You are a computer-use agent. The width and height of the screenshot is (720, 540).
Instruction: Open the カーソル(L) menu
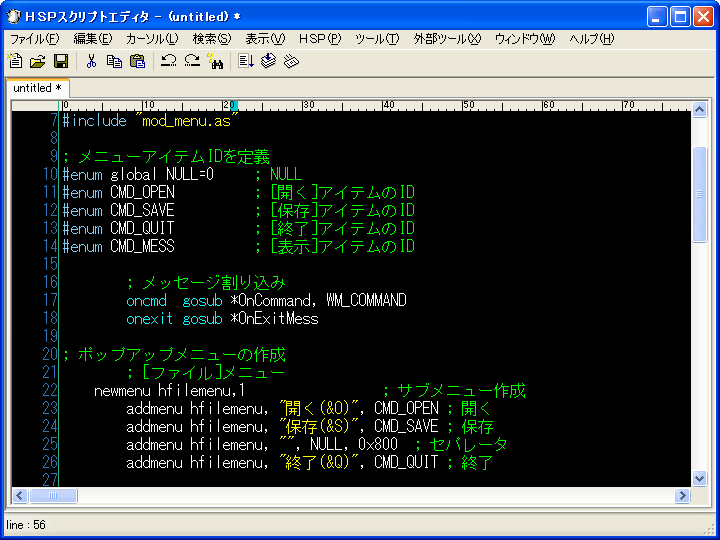tap(152, 39)
